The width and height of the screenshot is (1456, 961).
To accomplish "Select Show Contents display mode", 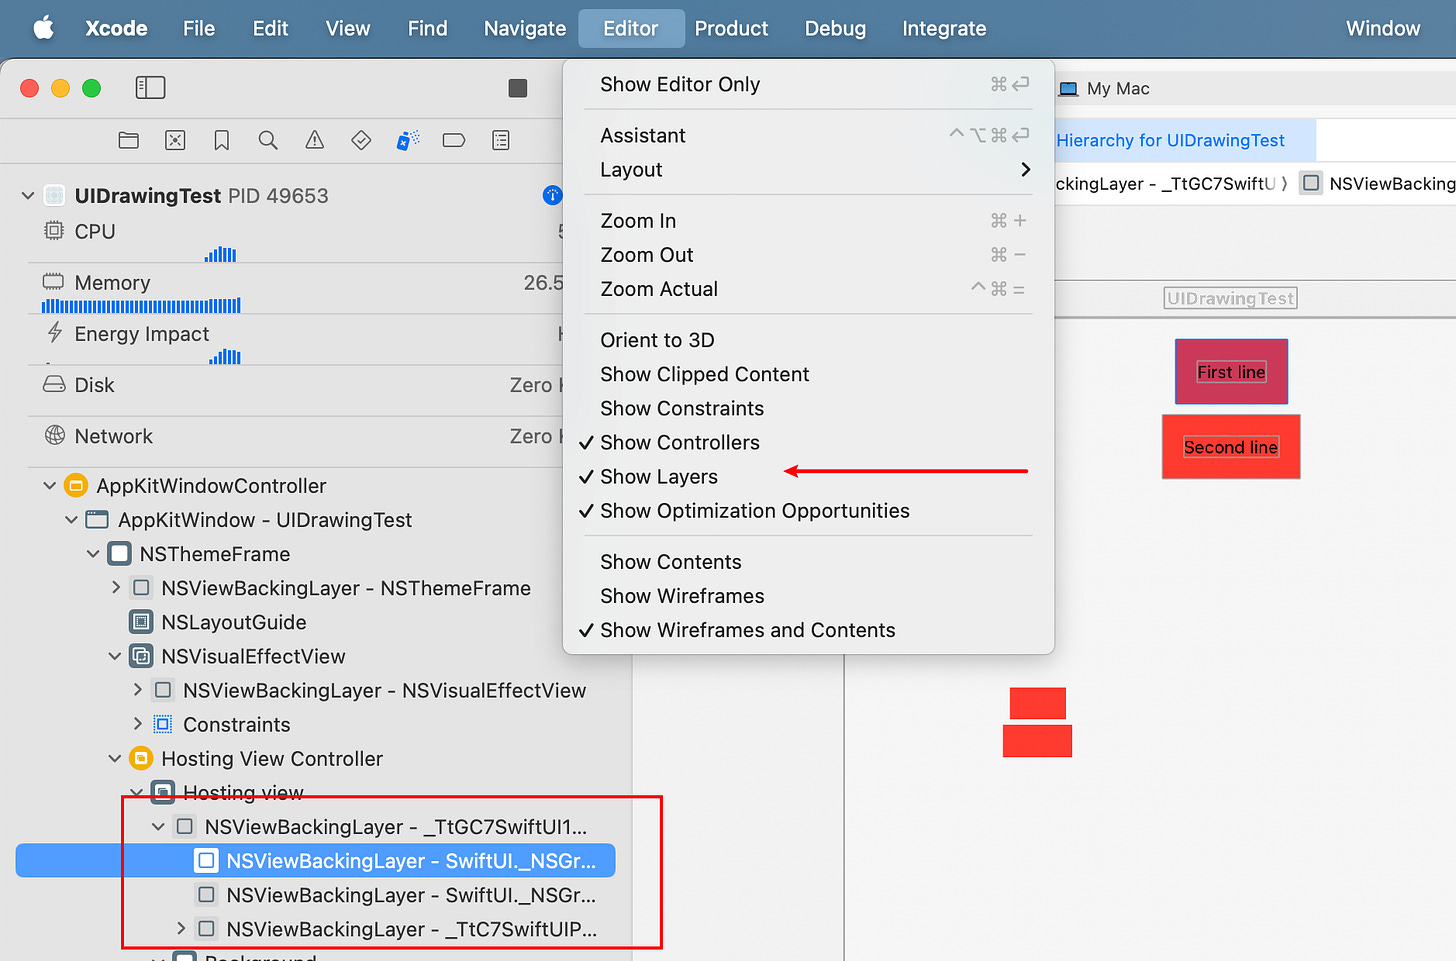I will 808,561.
